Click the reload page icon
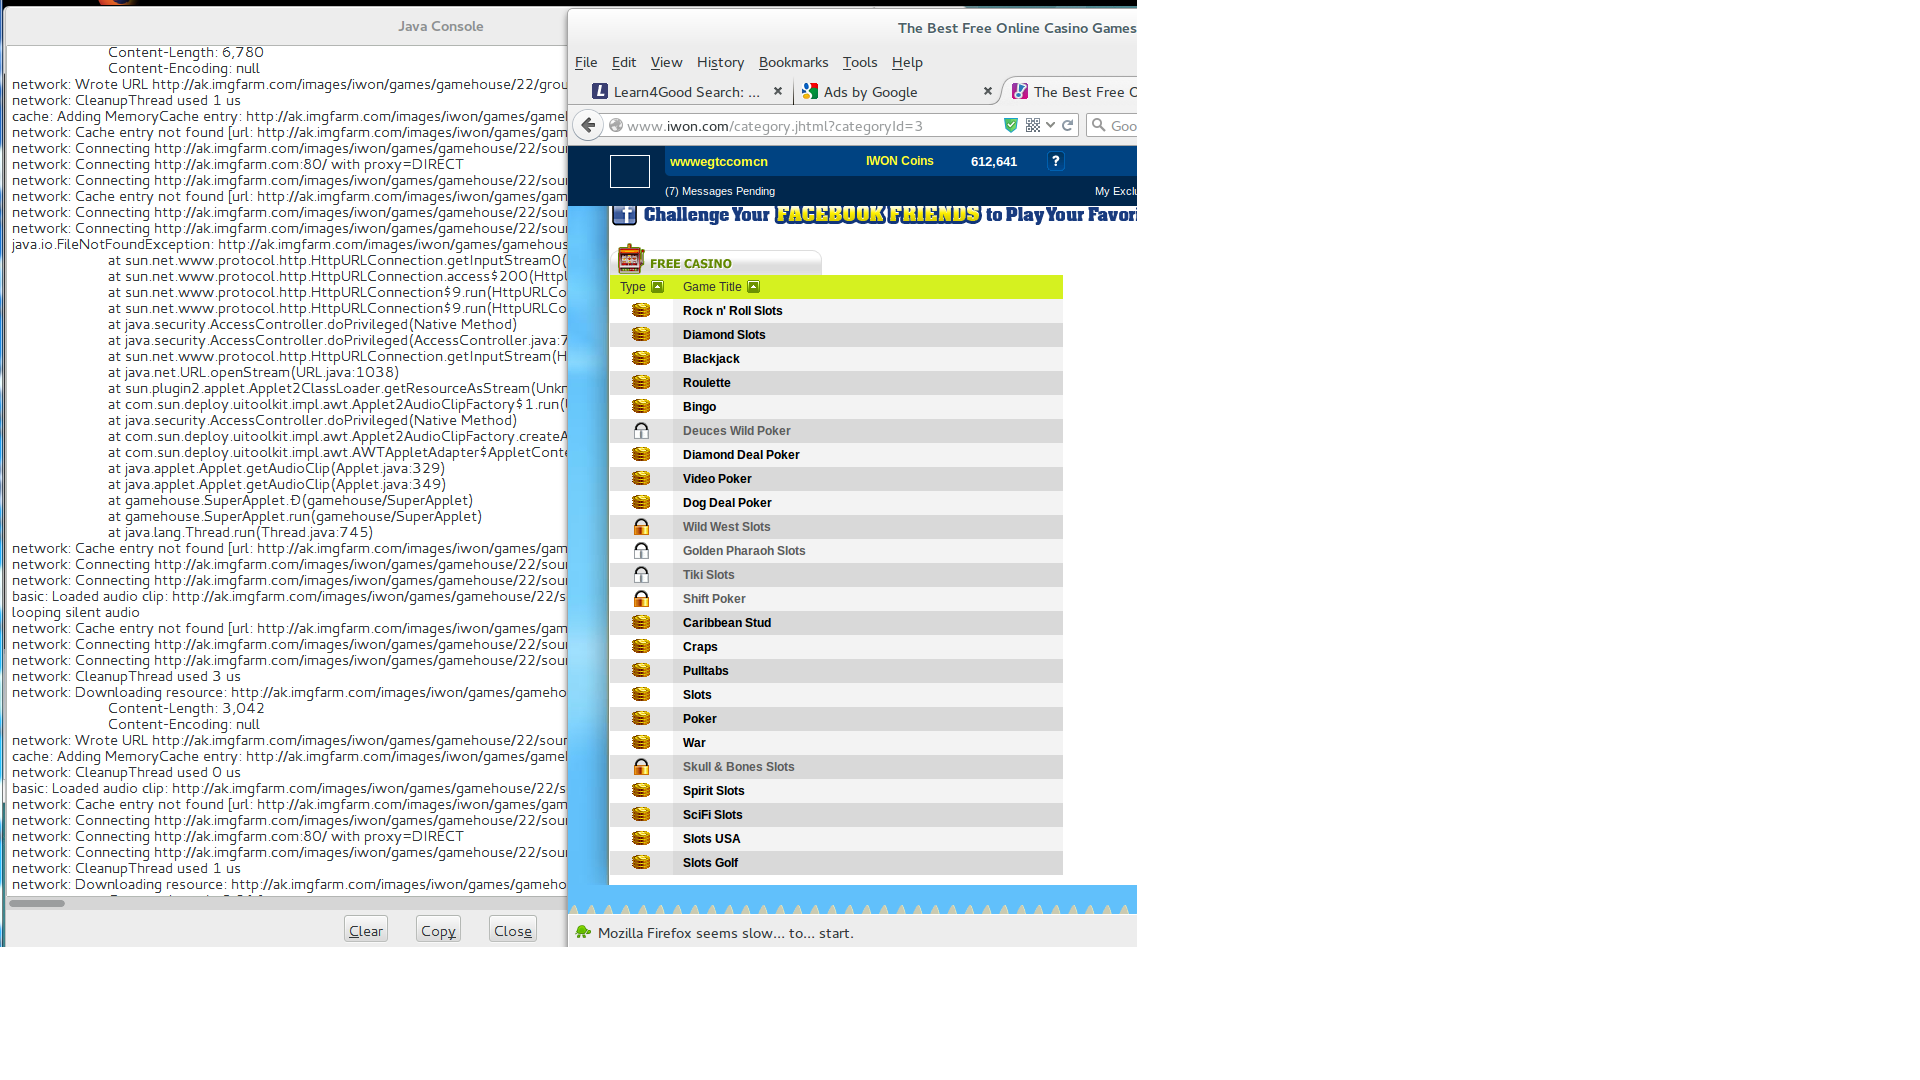The height and width of the screenshot is (1080, 1920). point(1068,125)
